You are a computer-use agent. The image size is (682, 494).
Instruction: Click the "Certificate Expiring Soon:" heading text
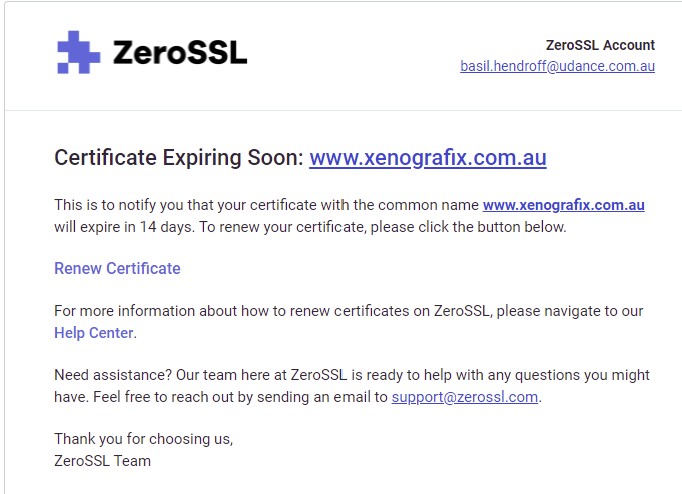pos(179,157)
